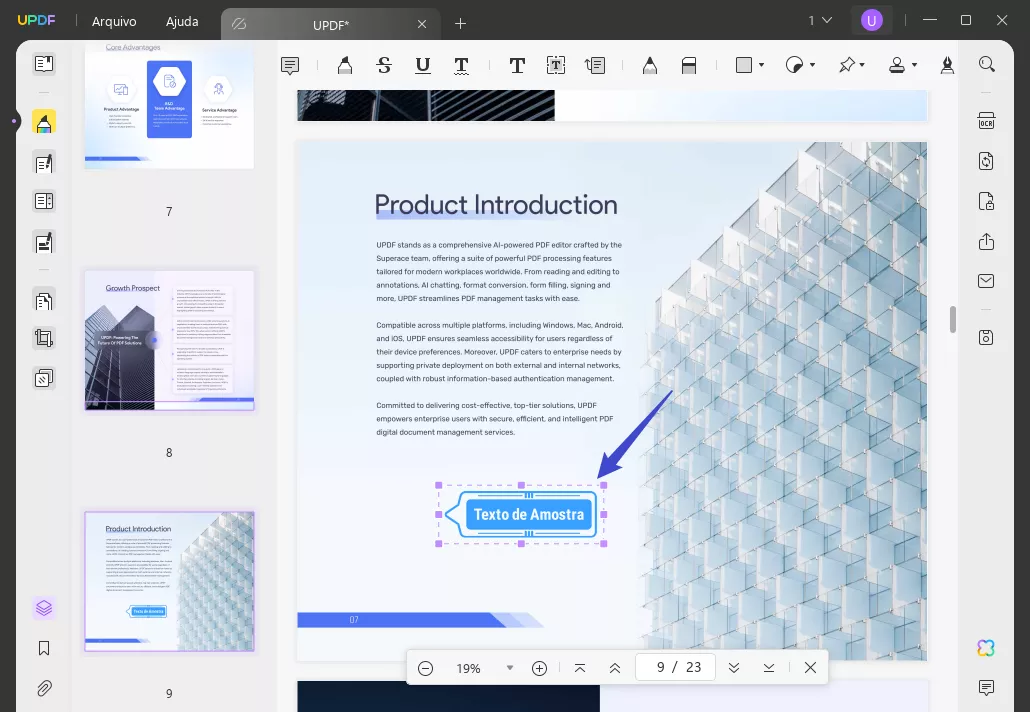The image size is (1030, 712).
Task: Open the sticker color wheel tool
Action: tap(795, 66)
